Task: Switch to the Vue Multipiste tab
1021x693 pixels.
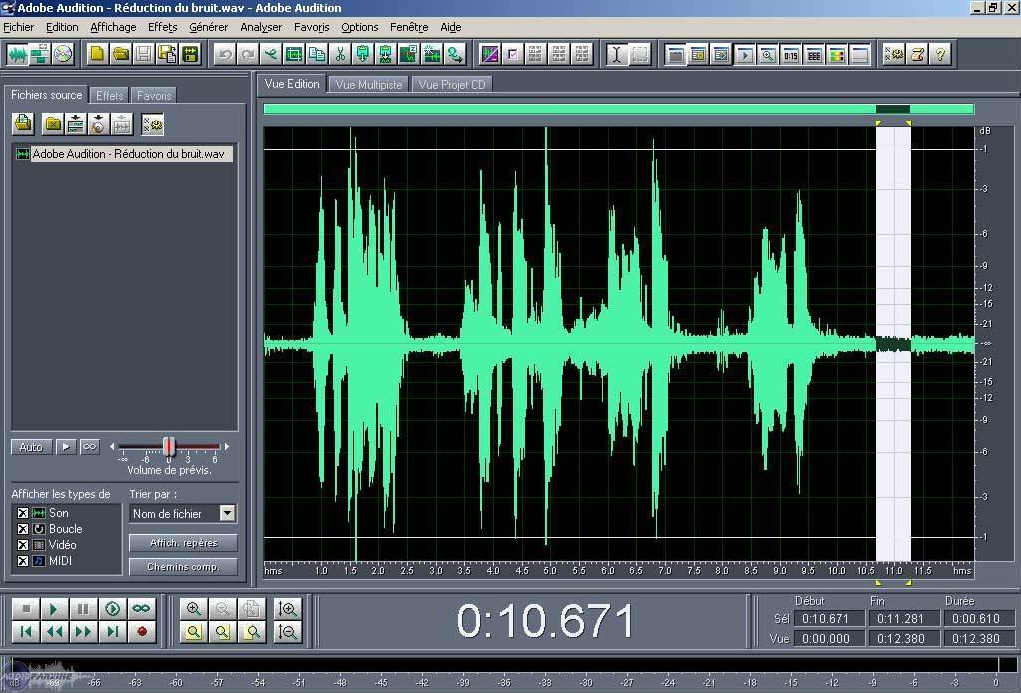Action: pos(369,85)
